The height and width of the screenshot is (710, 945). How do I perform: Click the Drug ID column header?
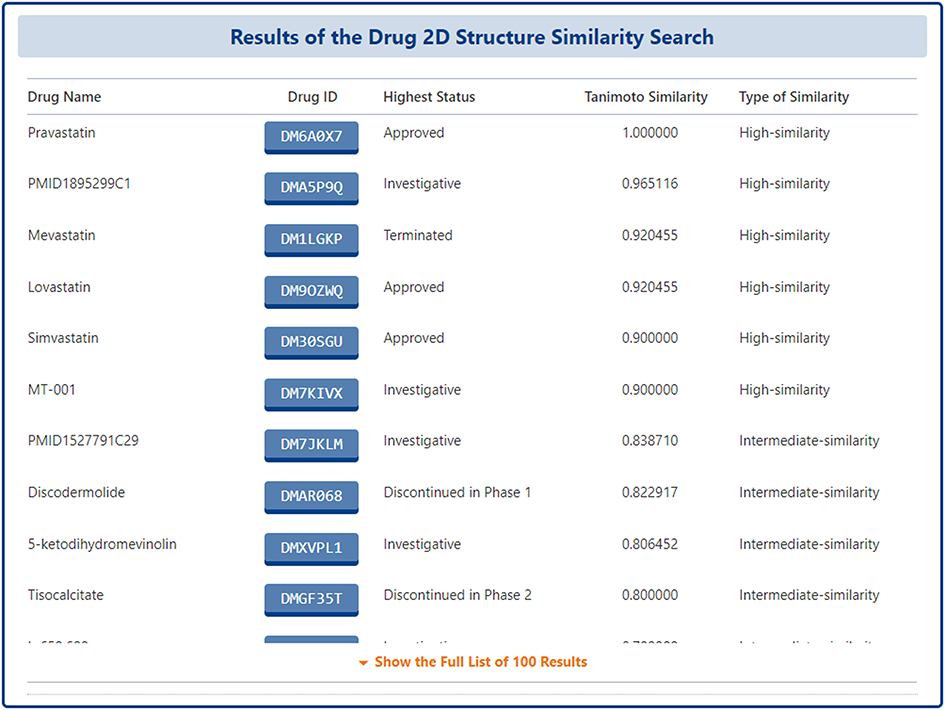pyautogui.click(x=312, y=97)
